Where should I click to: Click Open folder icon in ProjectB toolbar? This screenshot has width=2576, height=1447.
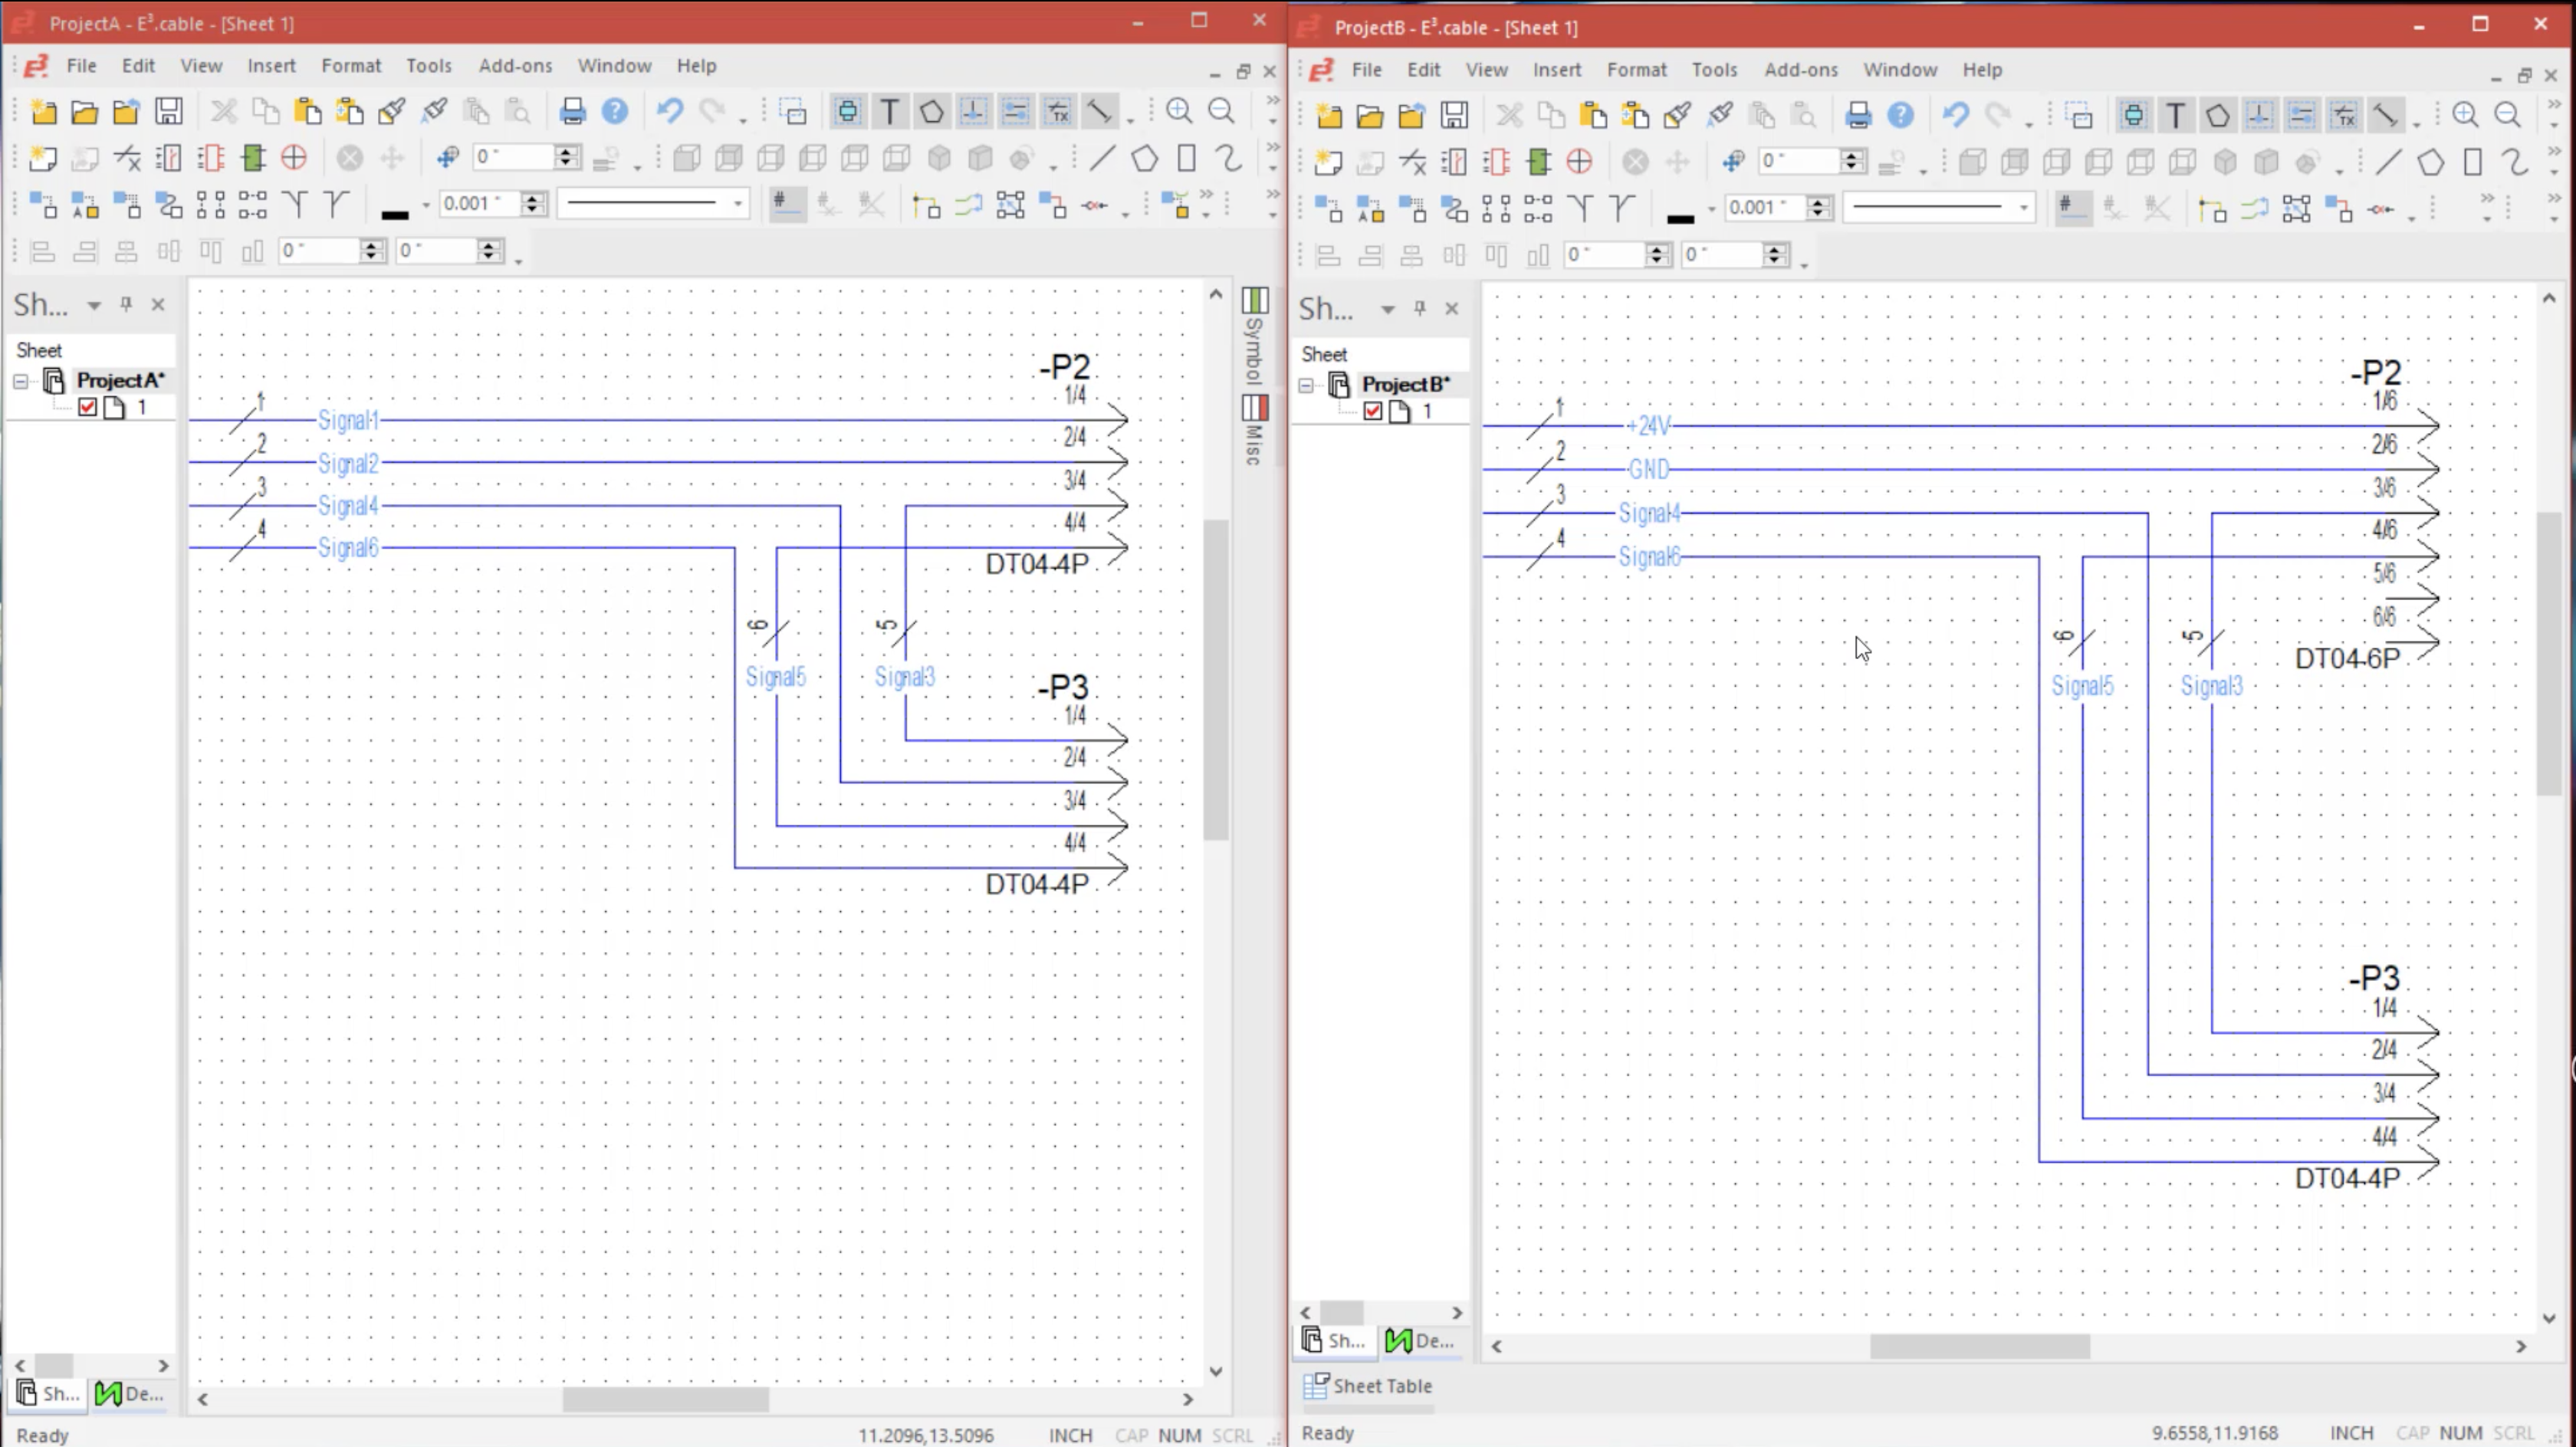click(x=1370, y=115)
